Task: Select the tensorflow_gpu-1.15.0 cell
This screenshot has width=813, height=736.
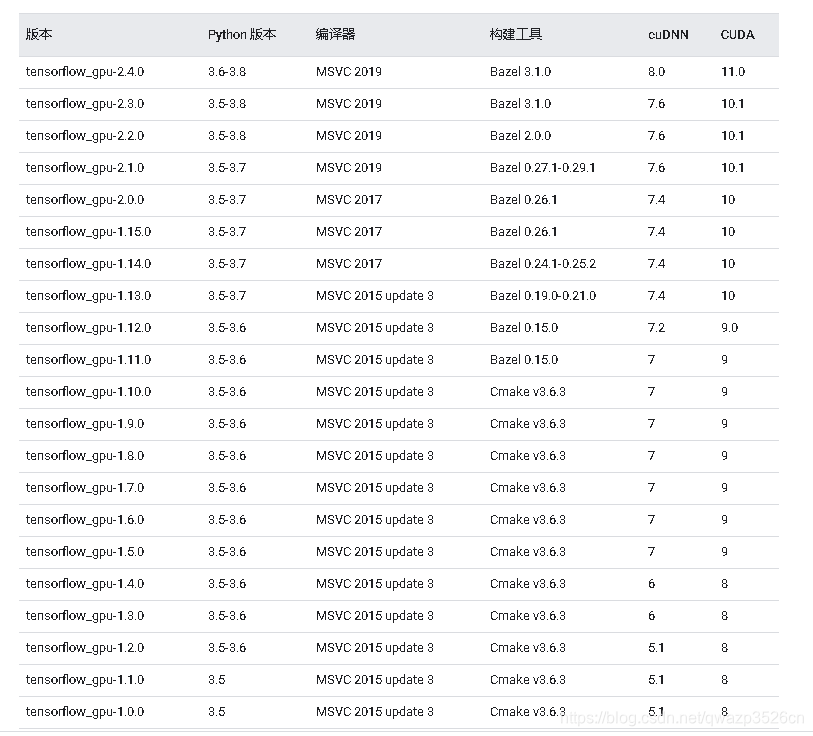Action: [x=89, y=232]
